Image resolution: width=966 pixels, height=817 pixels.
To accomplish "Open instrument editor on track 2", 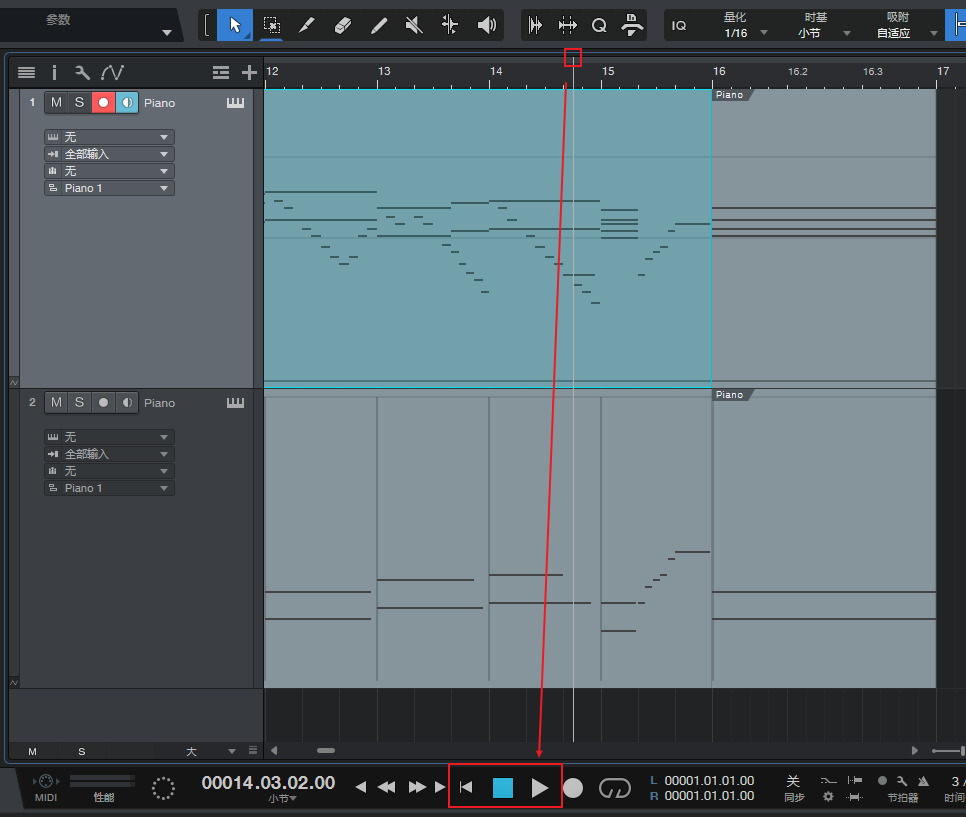I will point(235,403).
